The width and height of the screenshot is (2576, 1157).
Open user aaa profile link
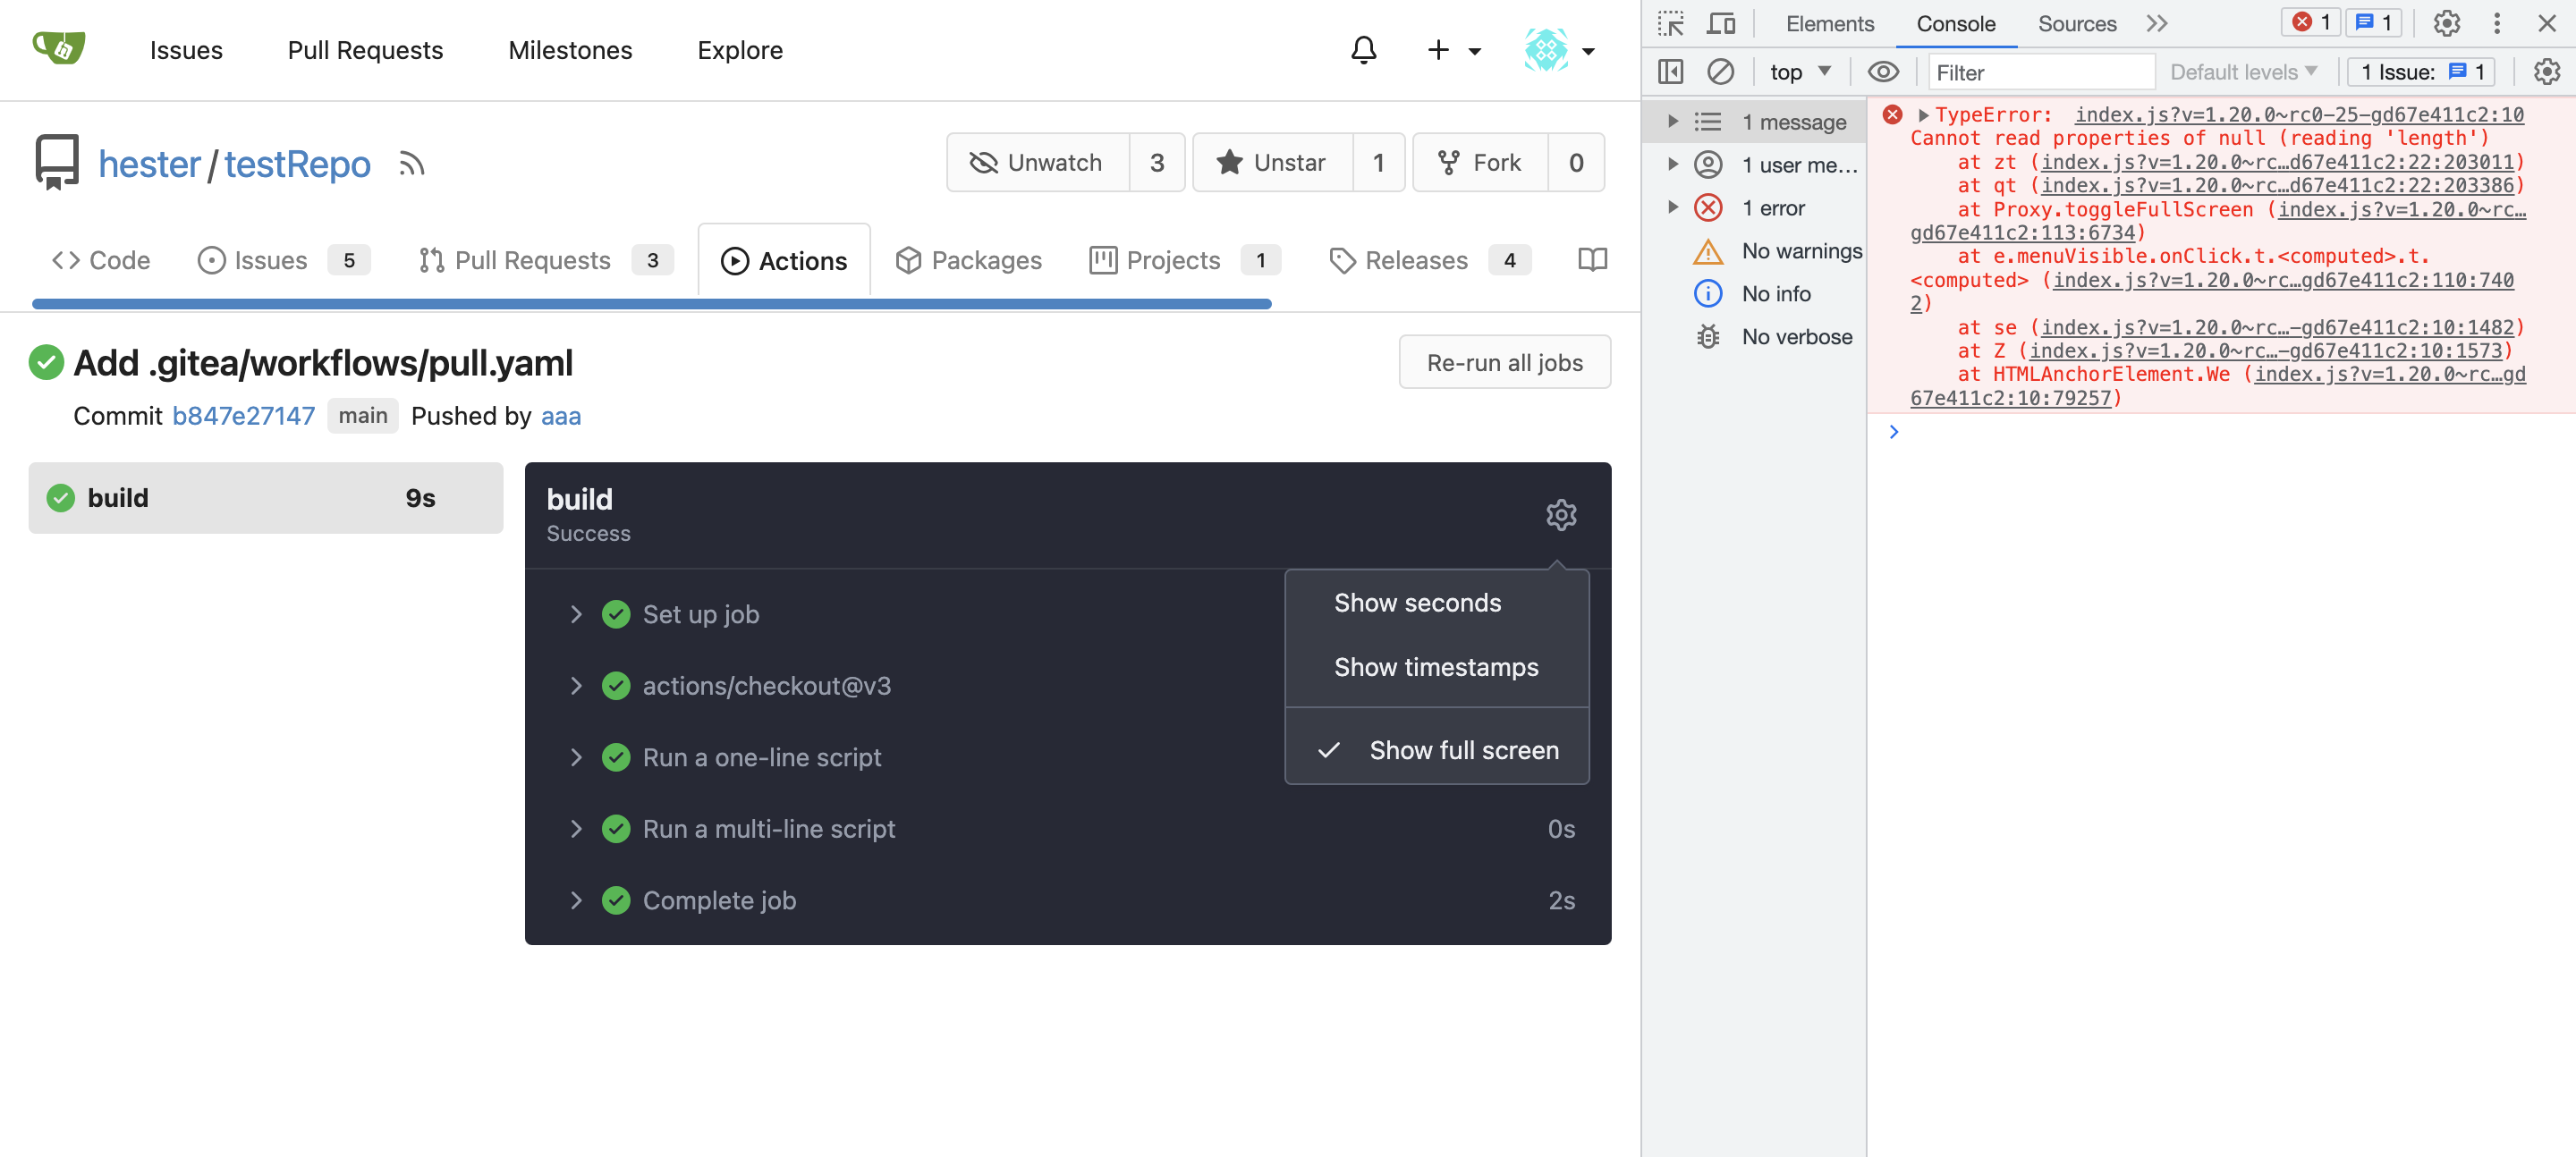tap(561, 416)
